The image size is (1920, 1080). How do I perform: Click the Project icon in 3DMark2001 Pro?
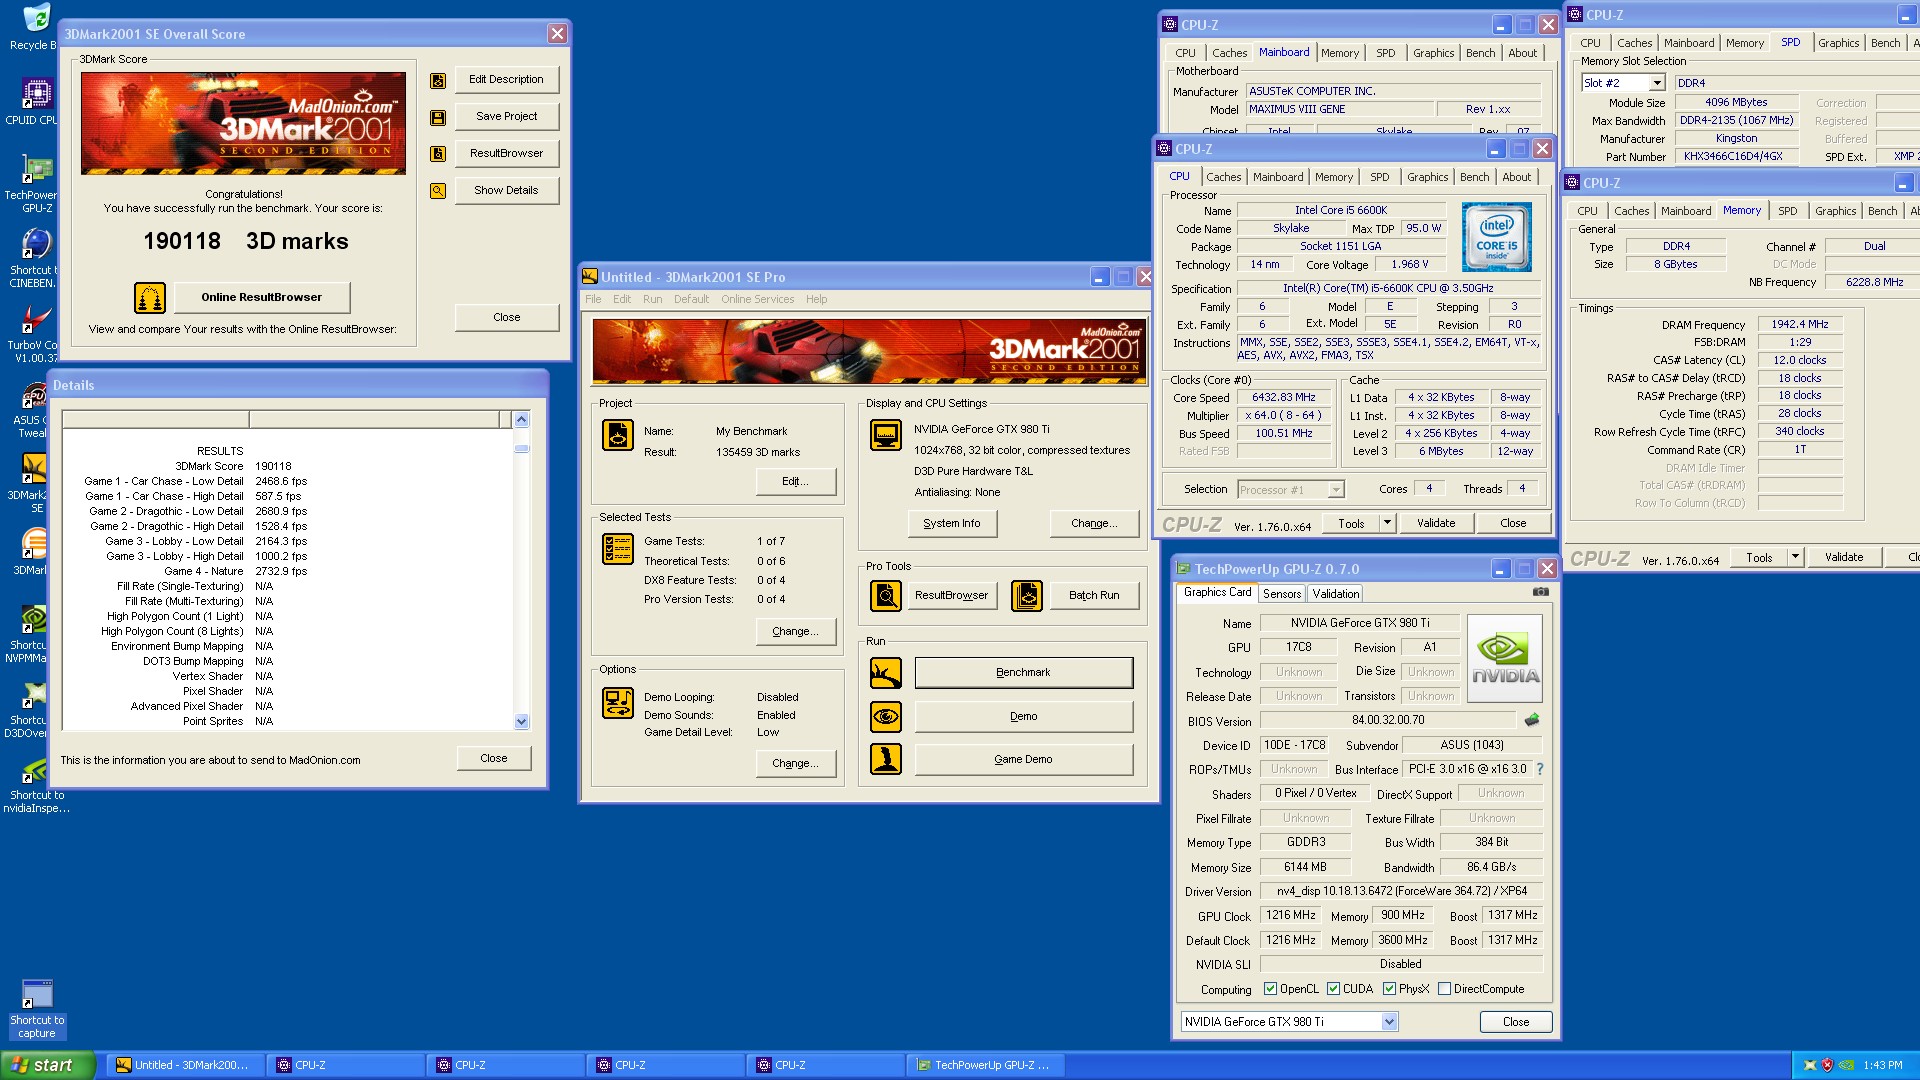[x=618, y=435]
